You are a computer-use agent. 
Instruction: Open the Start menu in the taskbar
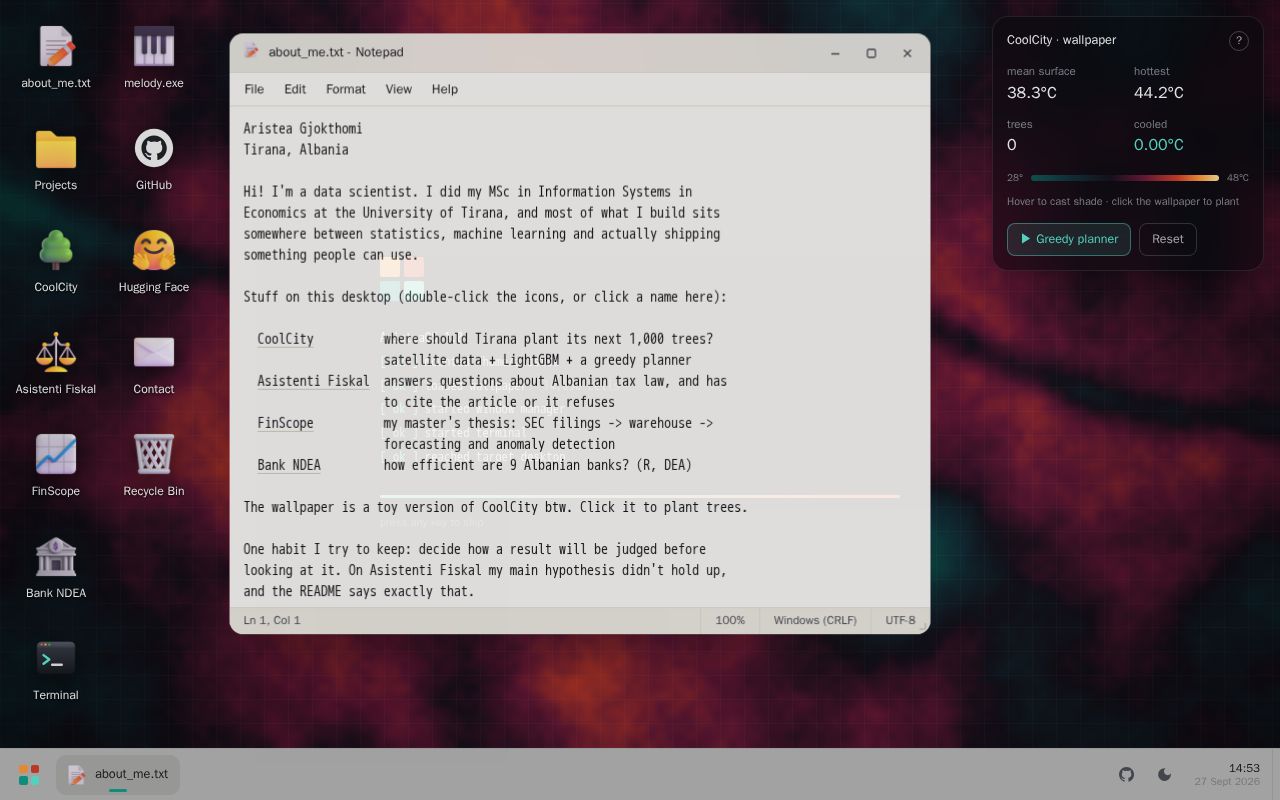point(29,775)
